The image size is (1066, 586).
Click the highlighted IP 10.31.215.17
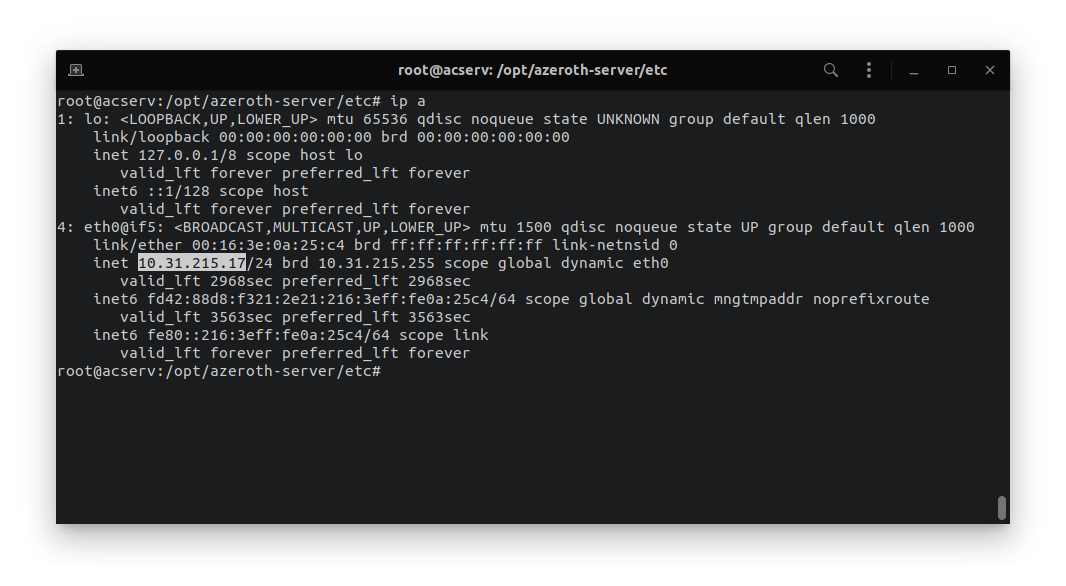(x=192, y=263)
